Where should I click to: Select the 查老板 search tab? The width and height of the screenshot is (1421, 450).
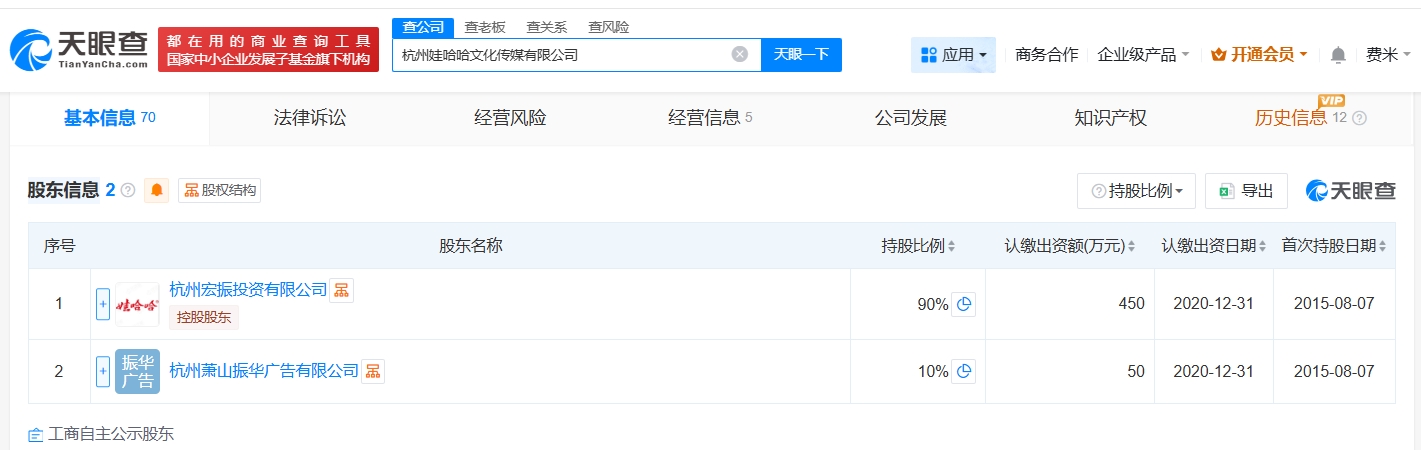pos(487,27)
